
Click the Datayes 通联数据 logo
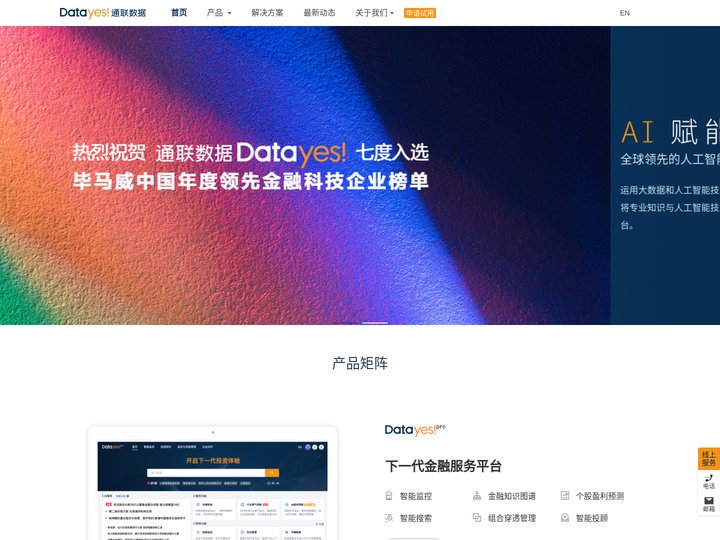coord(103,13)
